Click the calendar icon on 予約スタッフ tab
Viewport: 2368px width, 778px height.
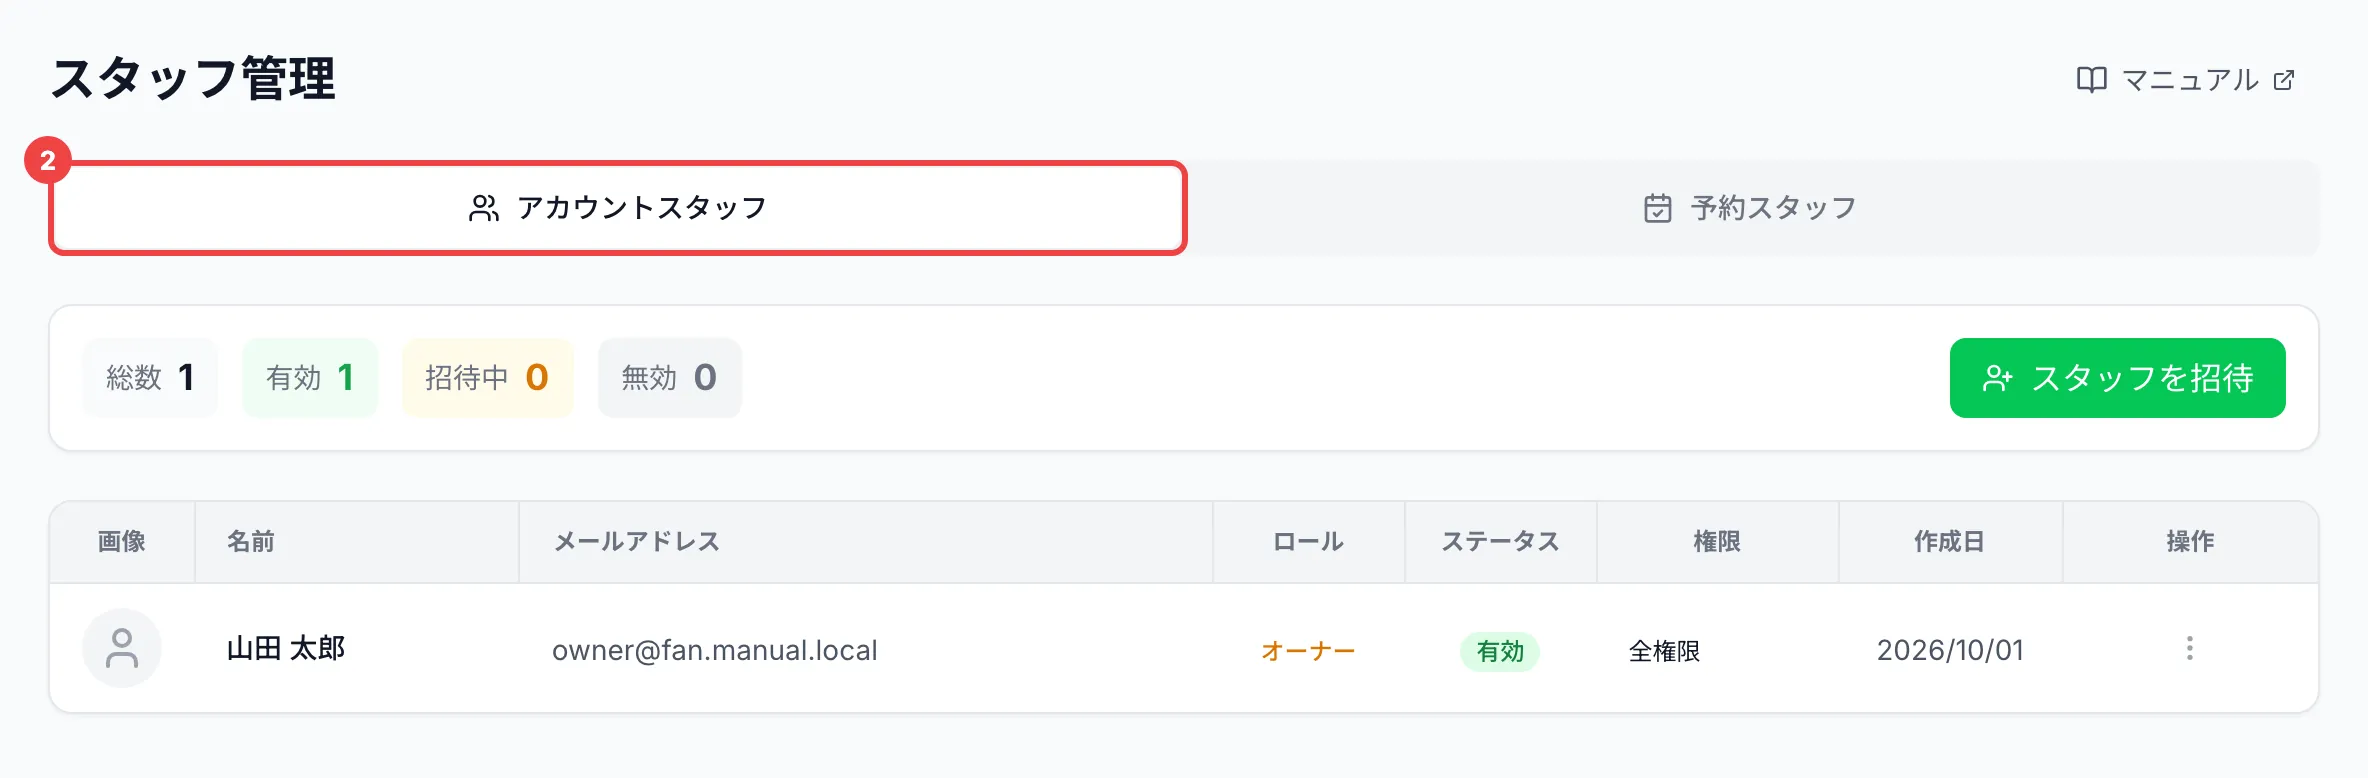(x=1657, y=208)
